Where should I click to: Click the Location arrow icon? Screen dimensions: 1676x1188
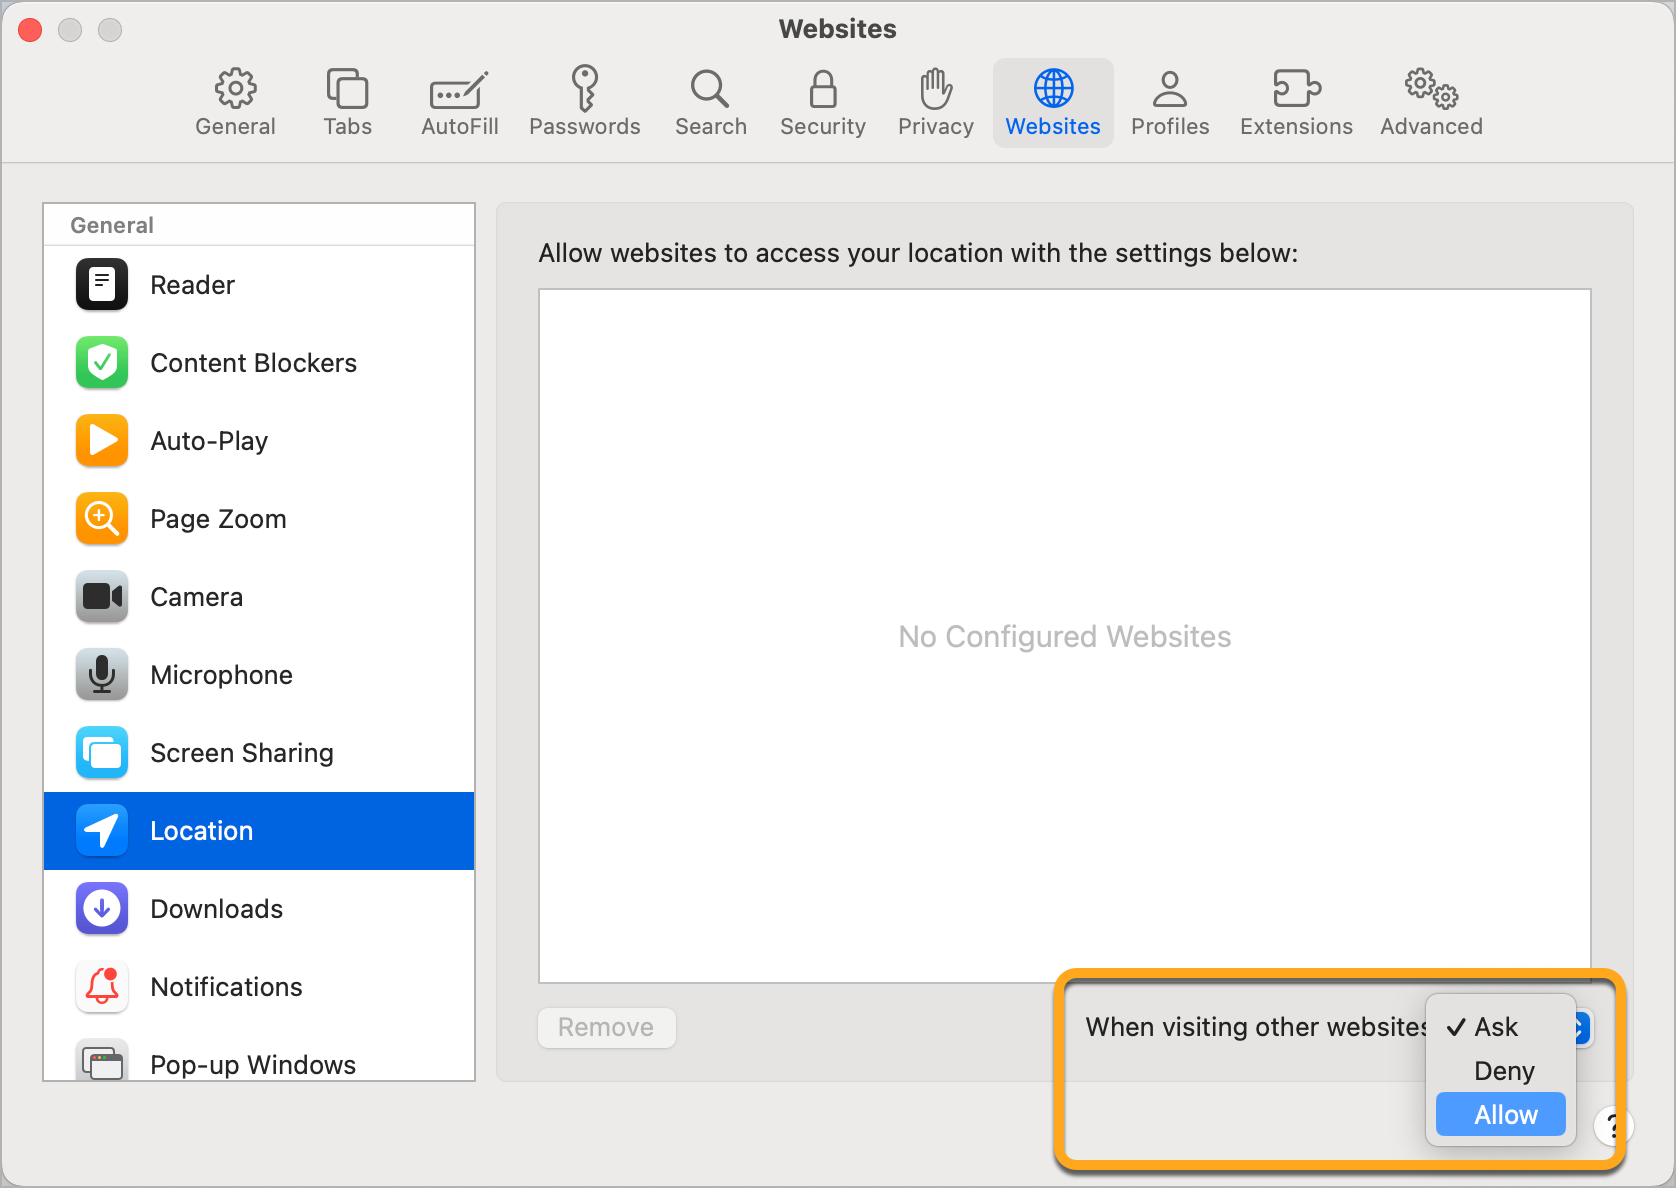[102, 831]
